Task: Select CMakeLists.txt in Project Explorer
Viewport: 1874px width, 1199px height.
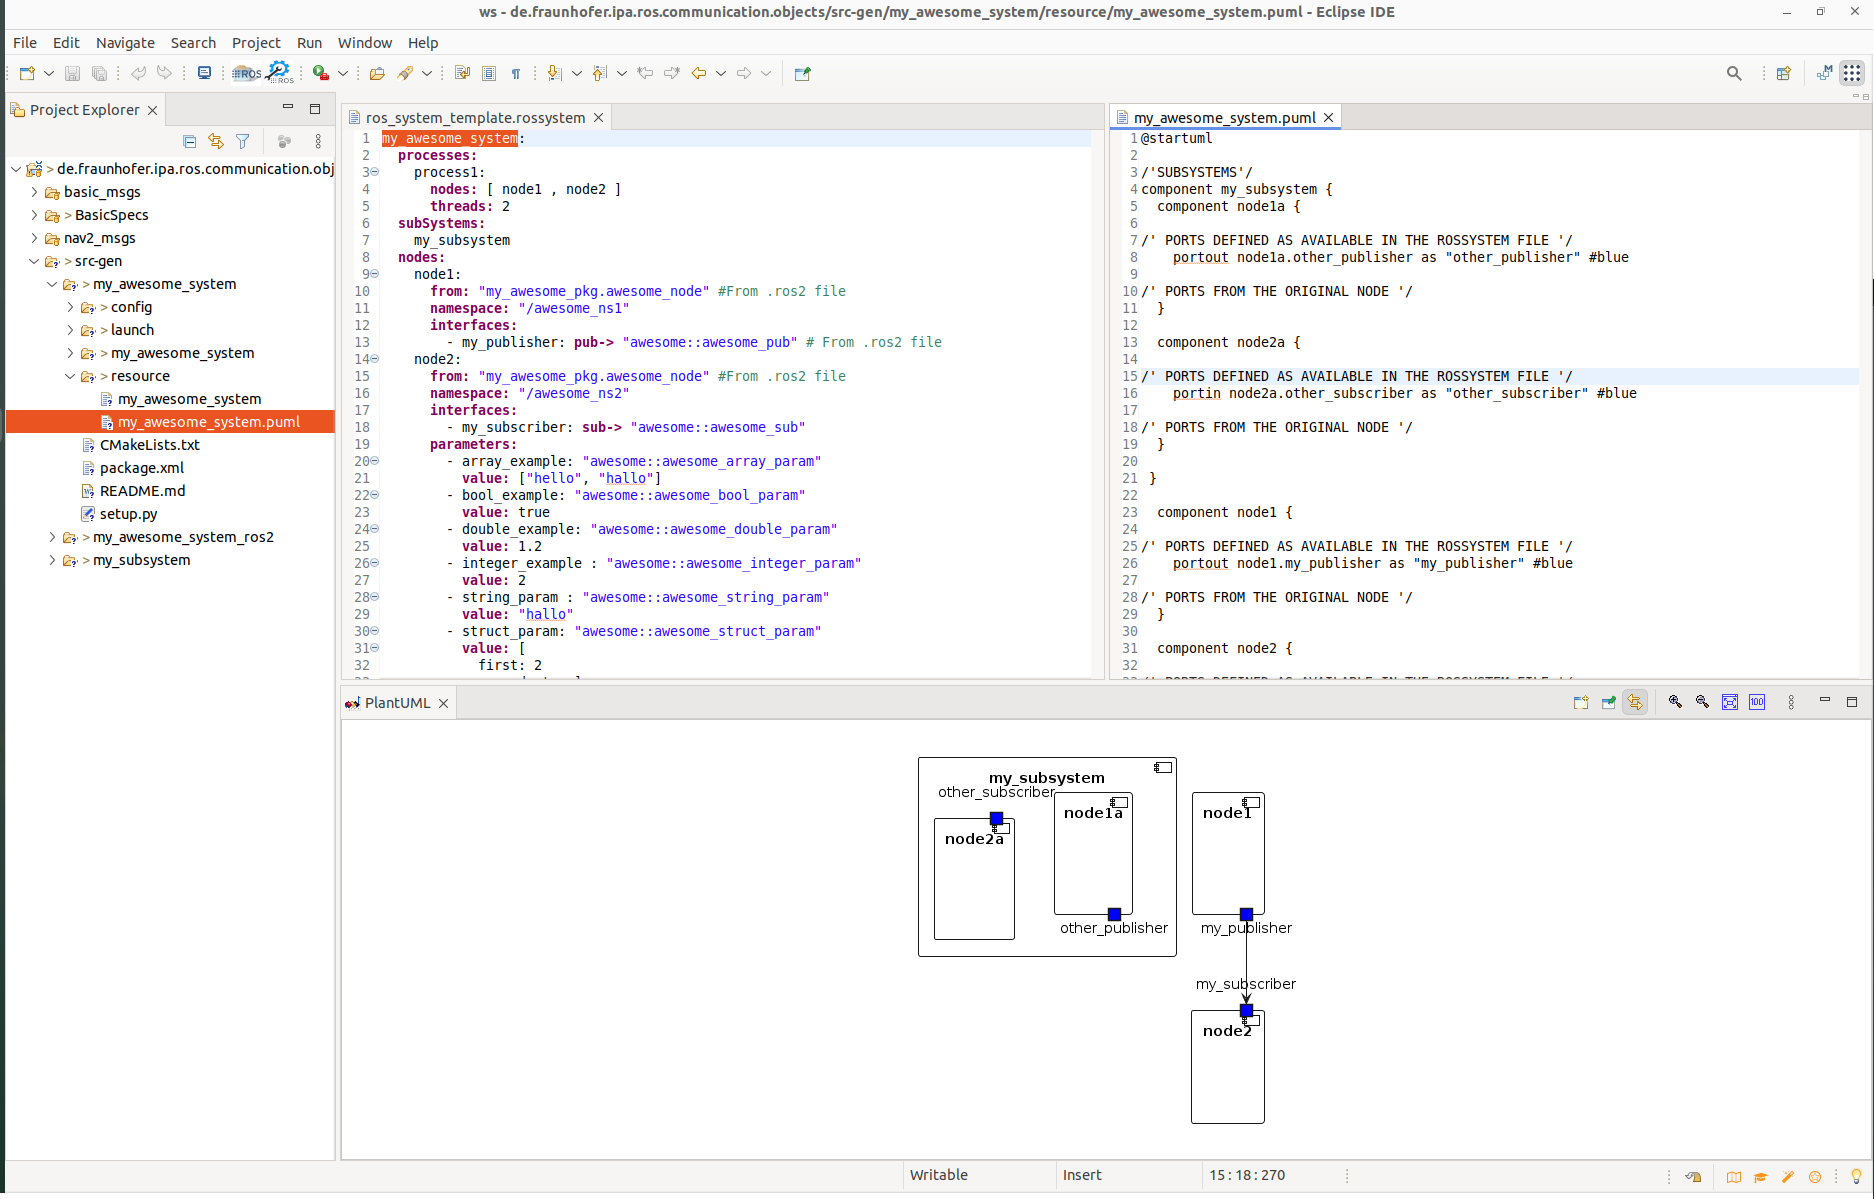Action: coord(149,445)
